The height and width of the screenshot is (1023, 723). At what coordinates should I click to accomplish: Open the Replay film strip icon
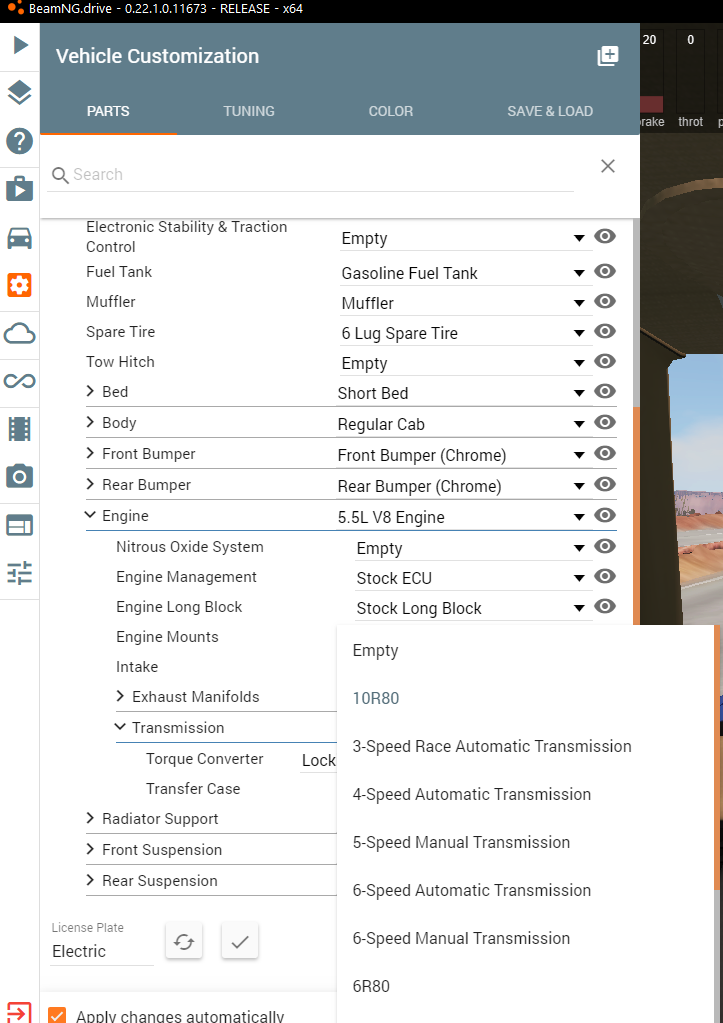click(20, 429)
